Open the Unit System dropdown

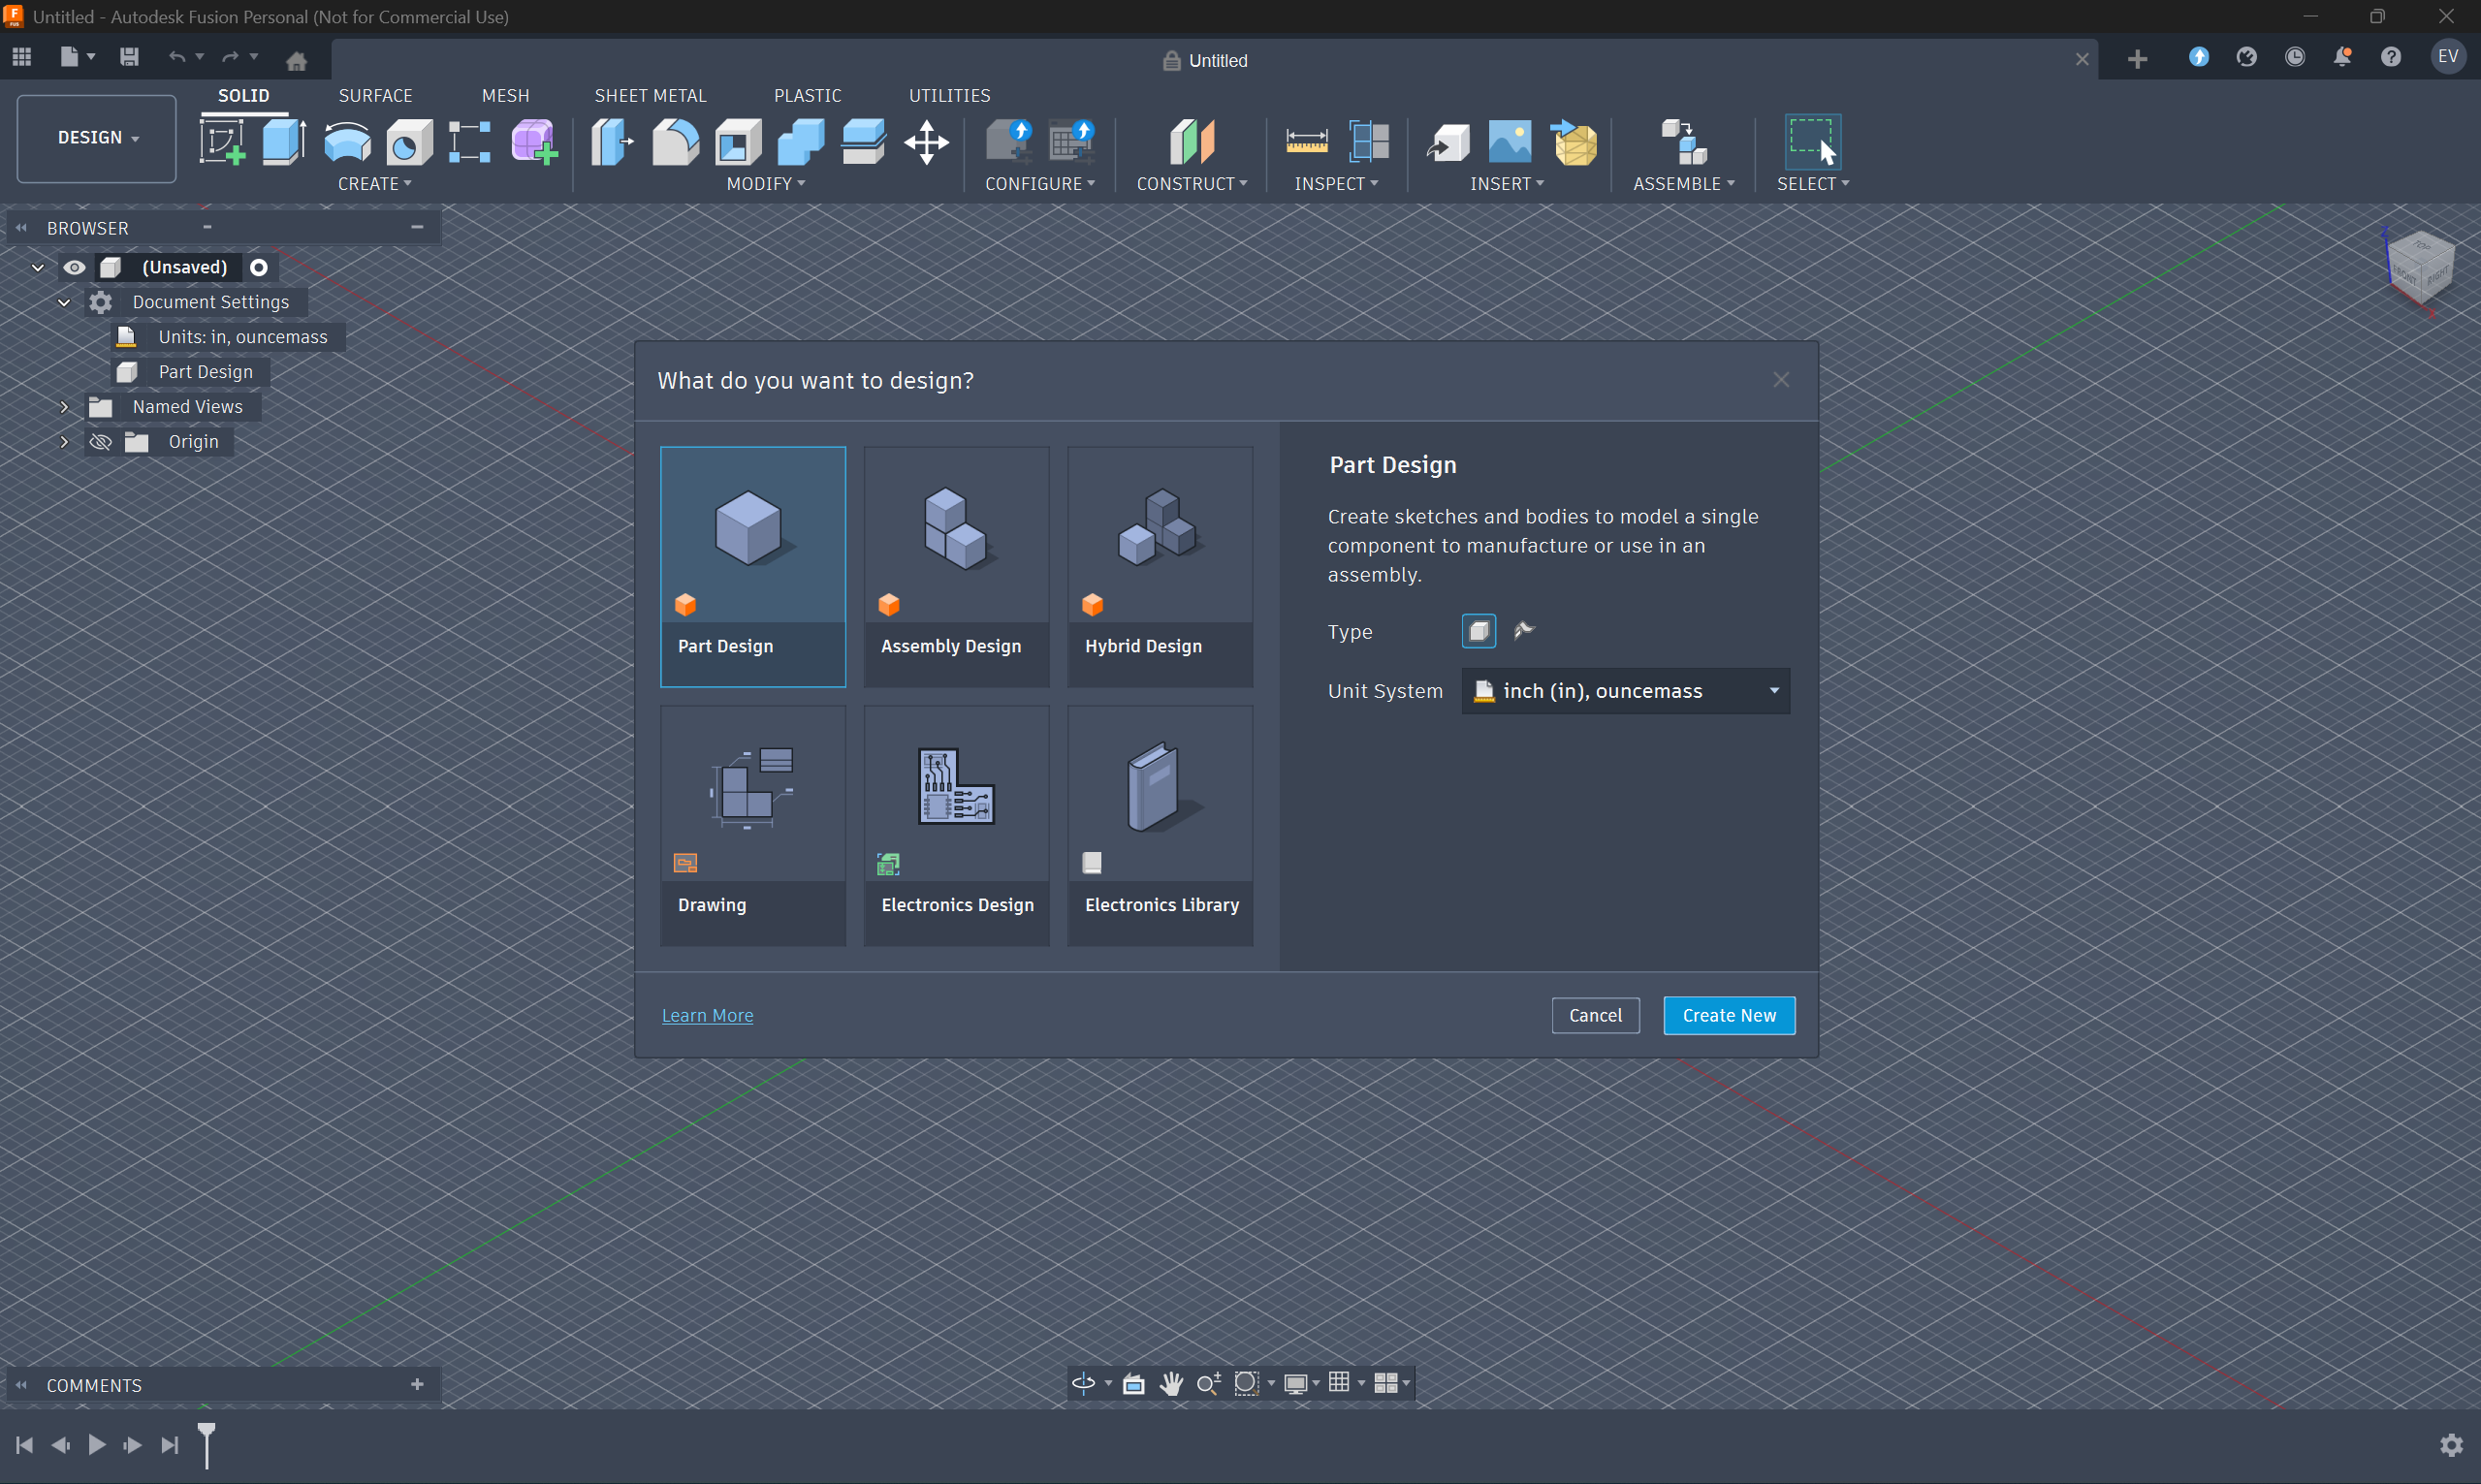pyautogui.click(x=1625, y=691)
